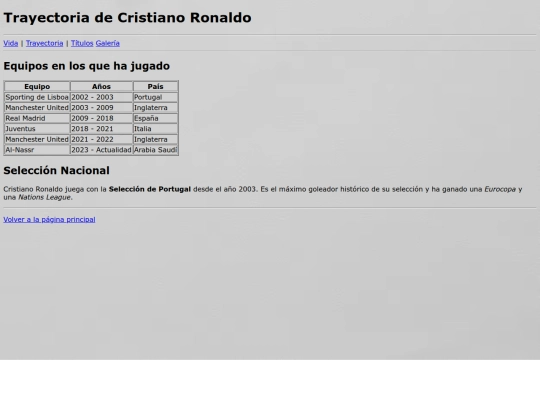Click the Selección Nacional heading

click(x=56, y=170)
